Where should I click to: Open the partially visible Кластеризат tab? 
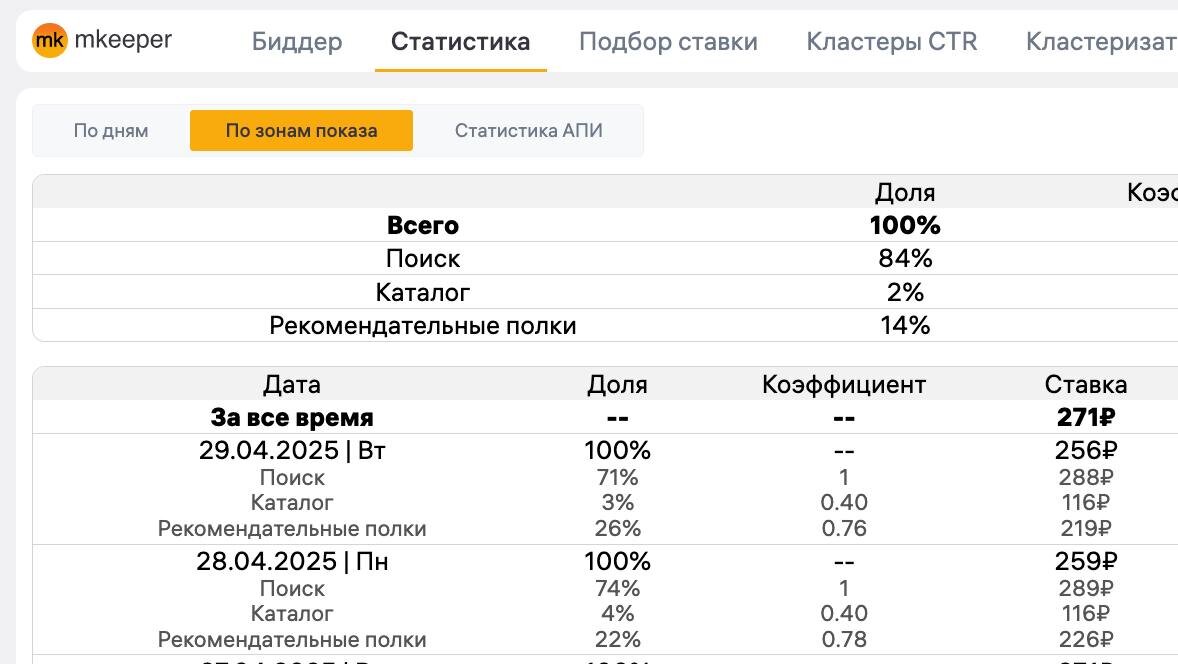coord(1100,42)
